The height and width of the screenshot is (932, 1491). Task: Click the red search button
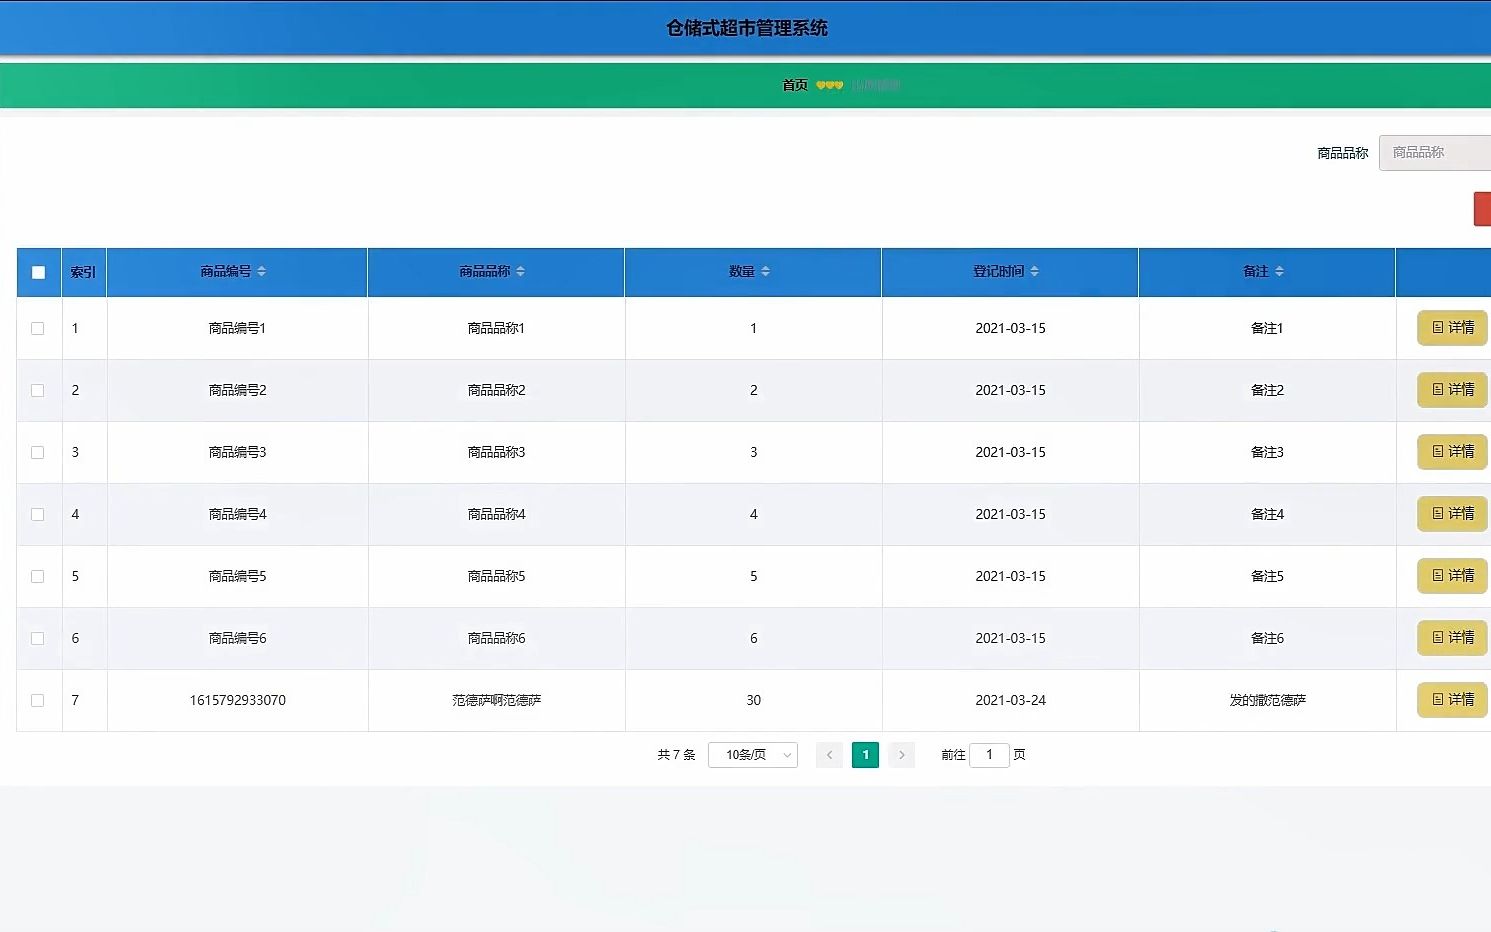[x=1483, y=209]
